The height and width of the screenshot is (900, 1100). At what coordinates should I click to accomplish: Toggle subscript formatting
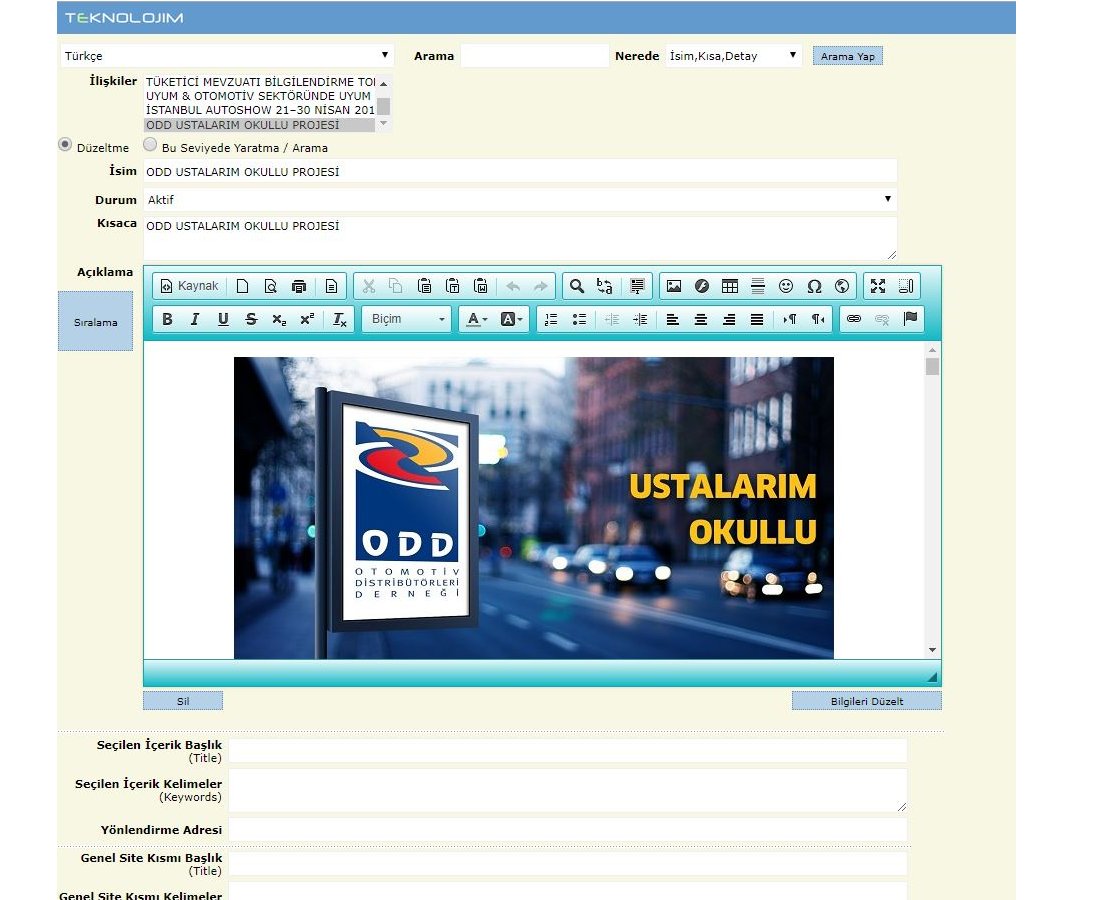tap(279, 319)
